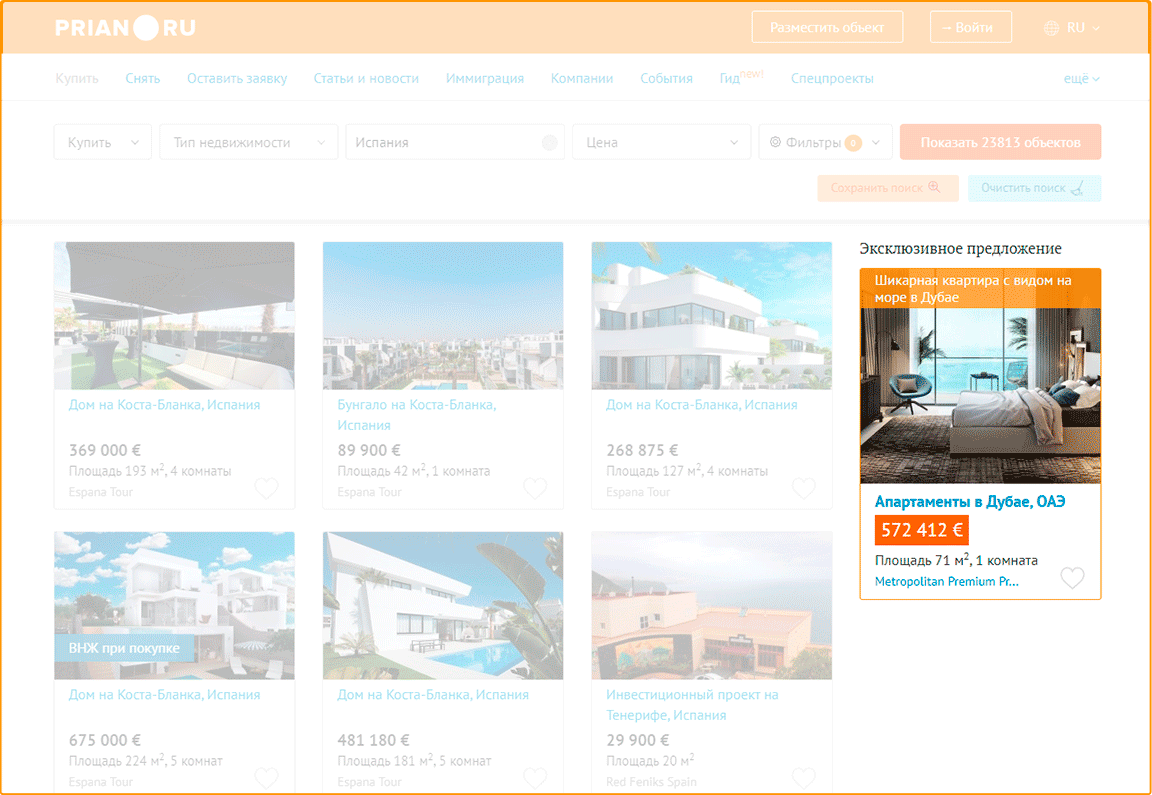Screen dimensions: 1152x795
Task: Clear the Испания field with round icon
Action: (x=549, y=143)
